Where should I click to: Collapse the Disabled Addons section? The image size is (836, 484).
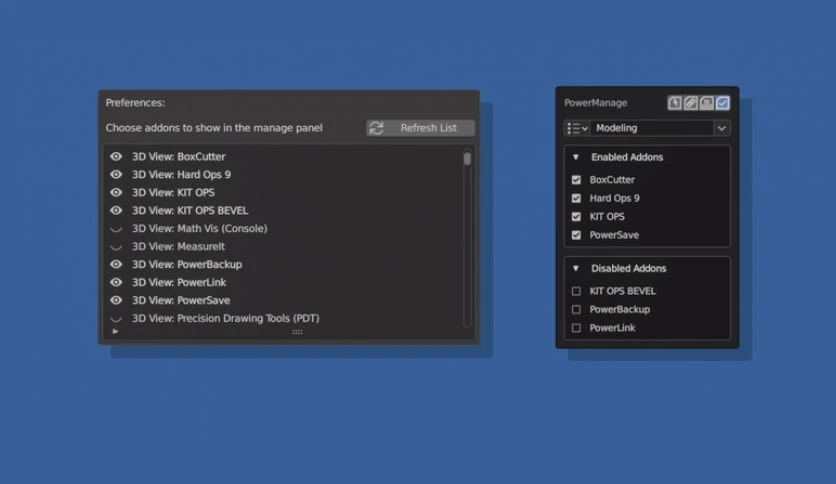[x=576, y=269]
